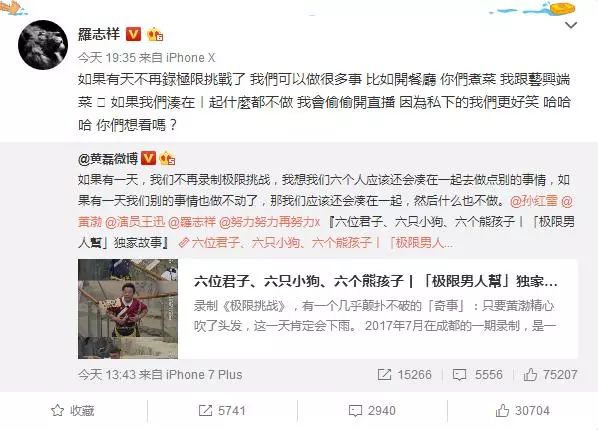Open the article card titled 六位君子、六只小狗

(328, 309)
